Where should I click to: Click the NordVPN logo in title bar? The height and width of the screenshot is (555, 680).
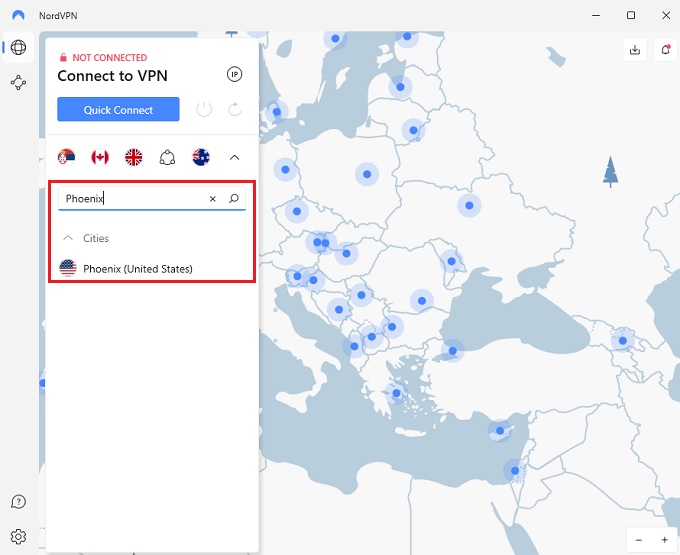pyautogui.click(x=18, y=15)
